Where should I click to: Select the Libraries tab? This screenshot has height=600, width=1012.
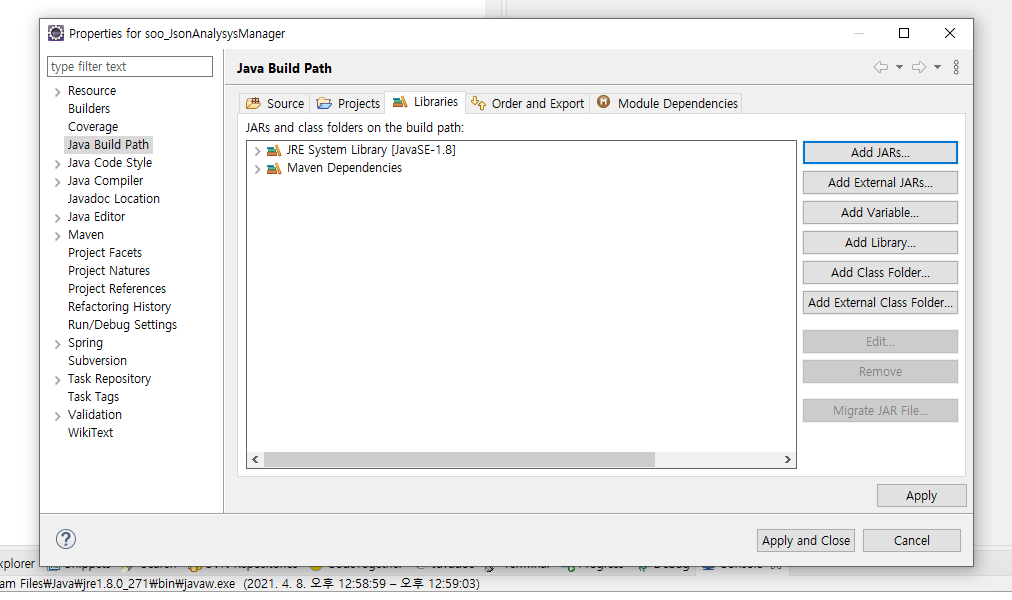click(425, 102)
